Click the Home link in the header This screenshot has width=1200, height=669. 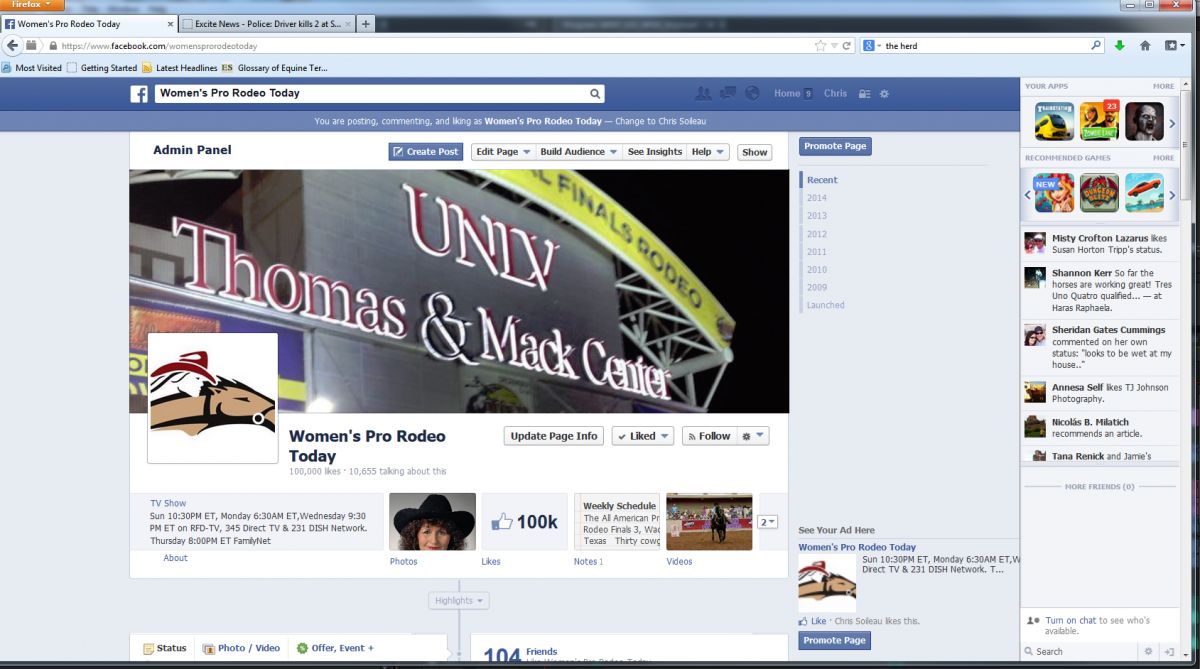tap(787, 94)
